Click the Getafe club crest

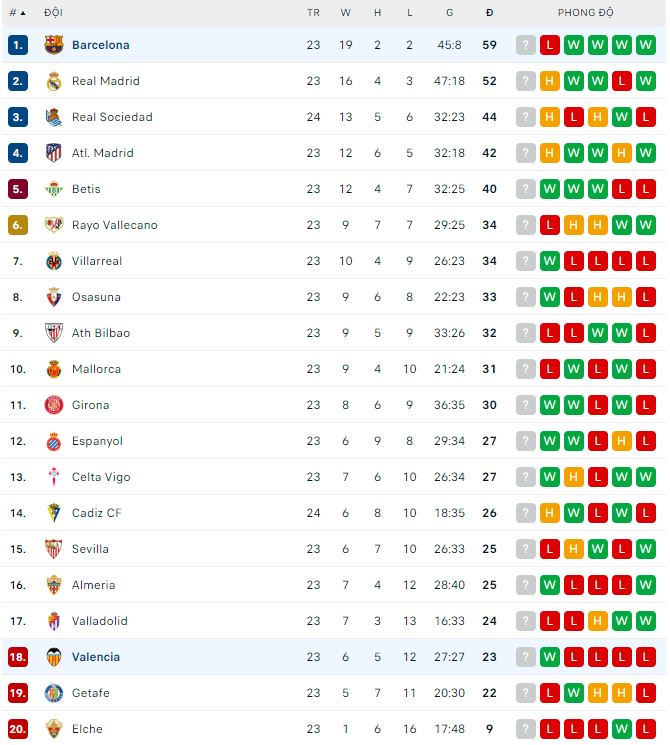pos(54,693)
